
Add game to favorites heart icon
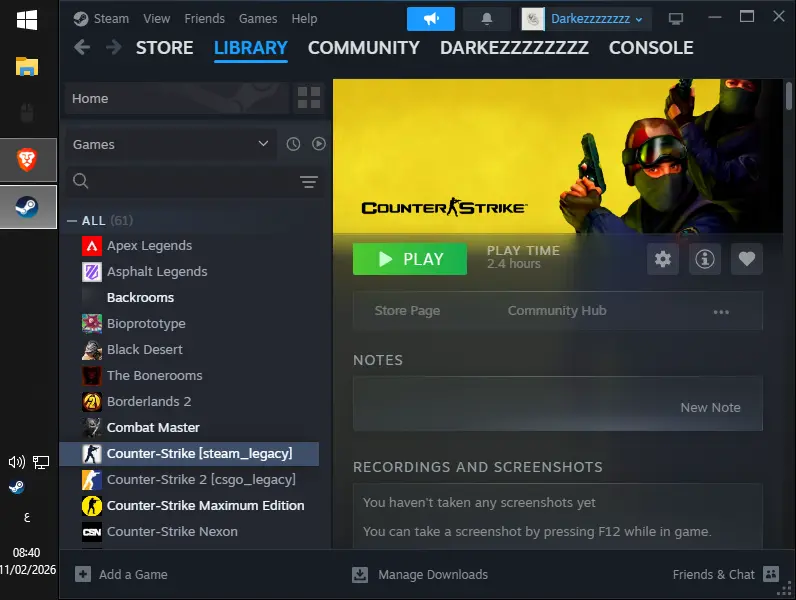coord(746,259)
